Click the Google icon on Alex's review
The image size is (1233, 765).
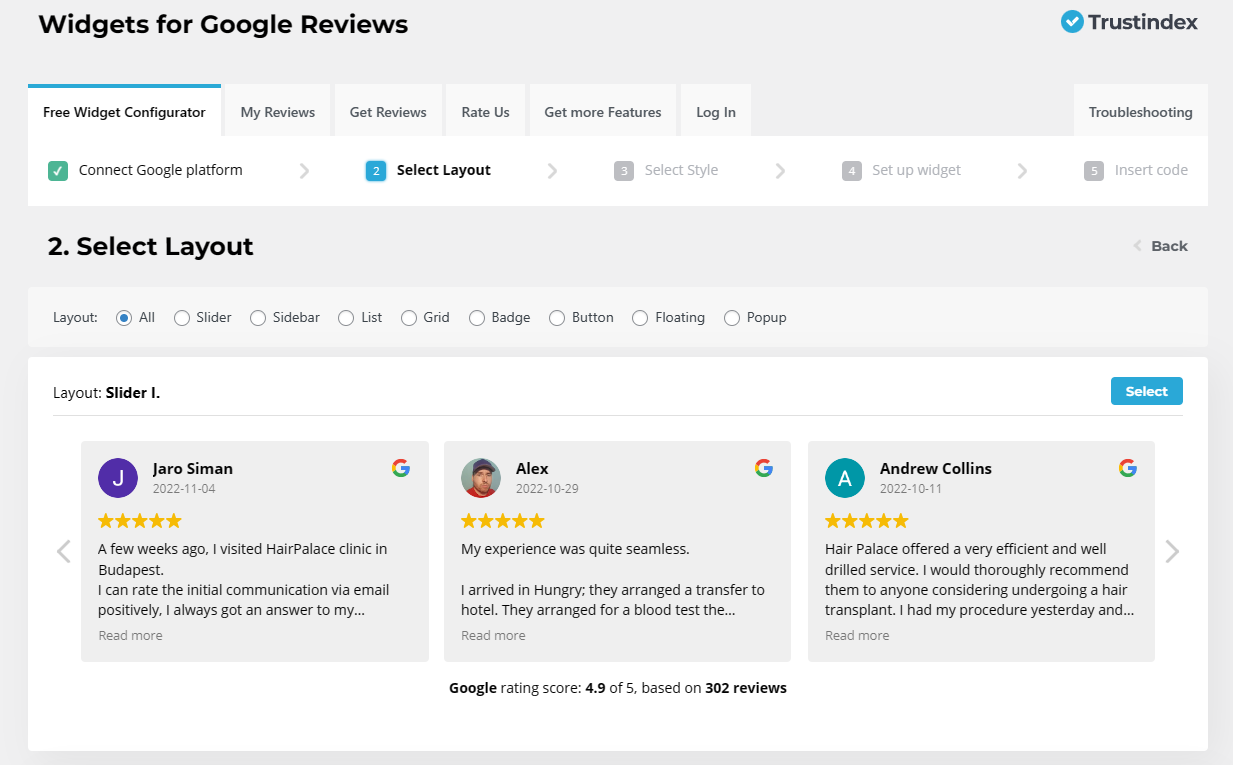click(764, 467)
